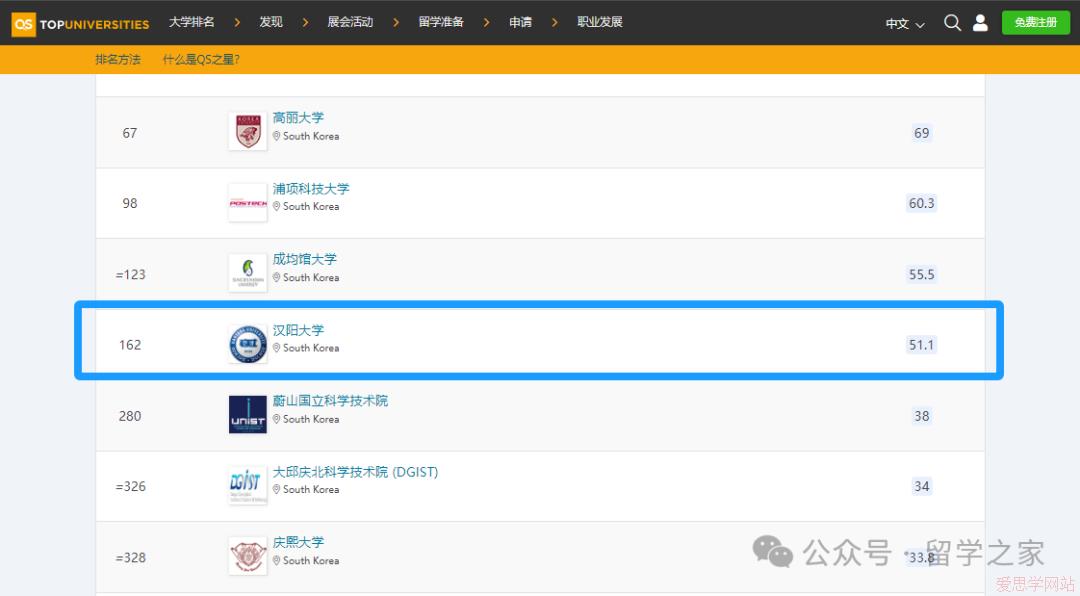
Task: Click the score 34 for DGIST
Action: [x=922, y=486]
